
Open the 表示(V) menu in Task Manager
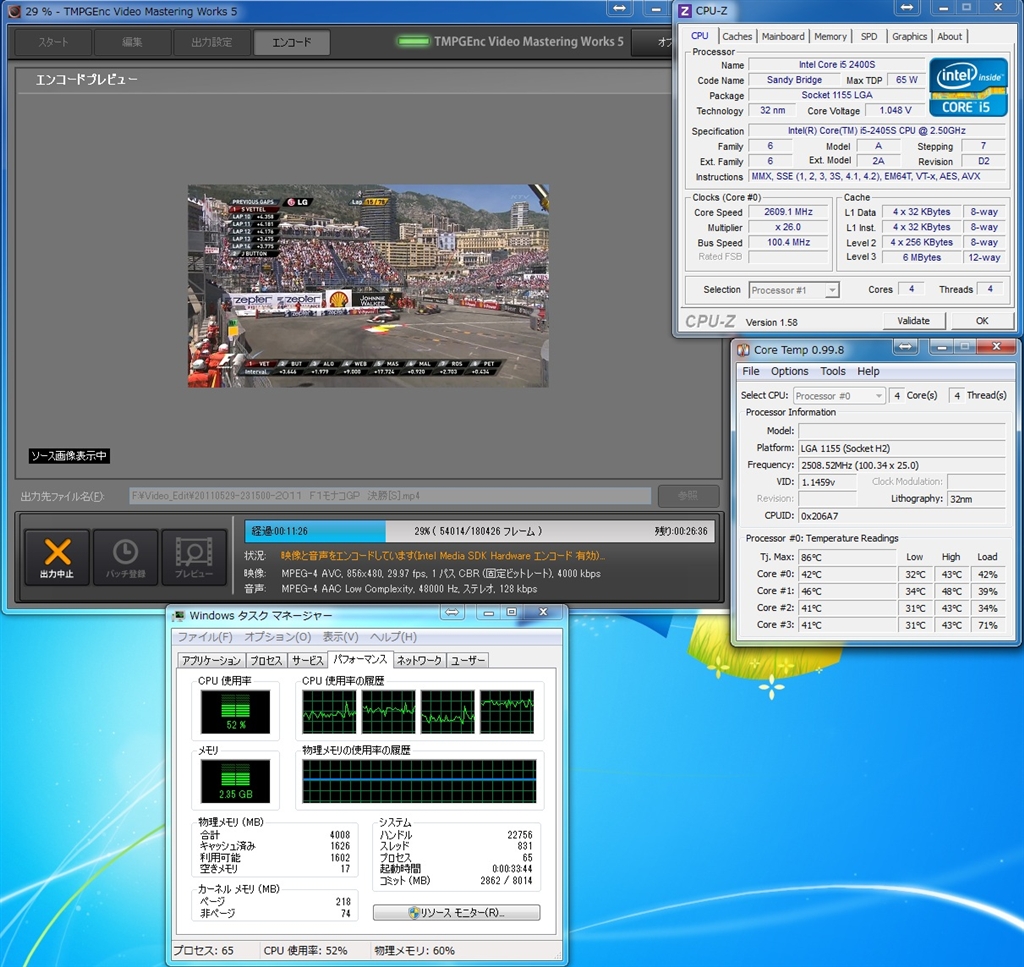click(340, 637)
